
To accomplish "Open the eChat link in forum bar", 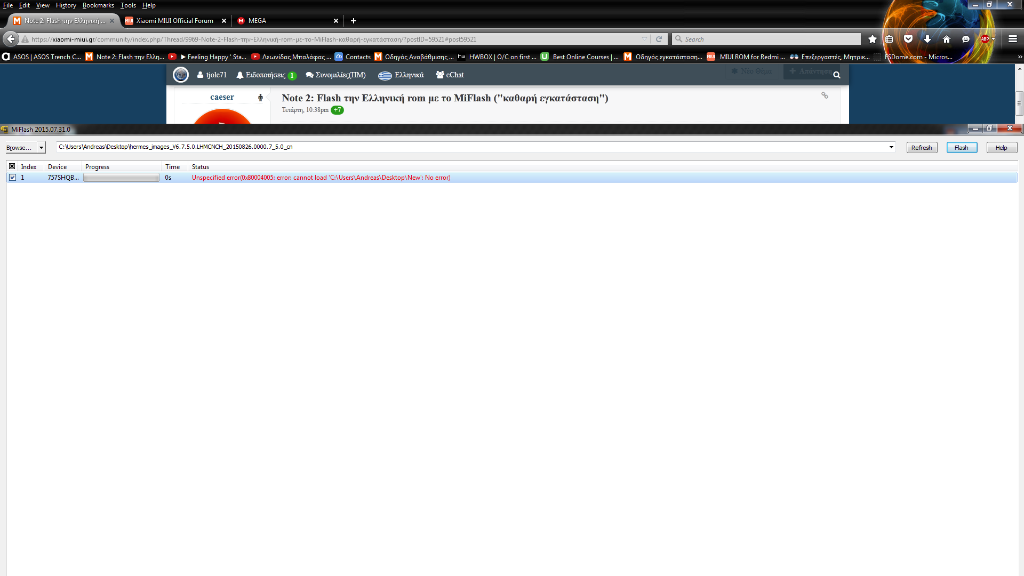I will (x=450, y=75).
